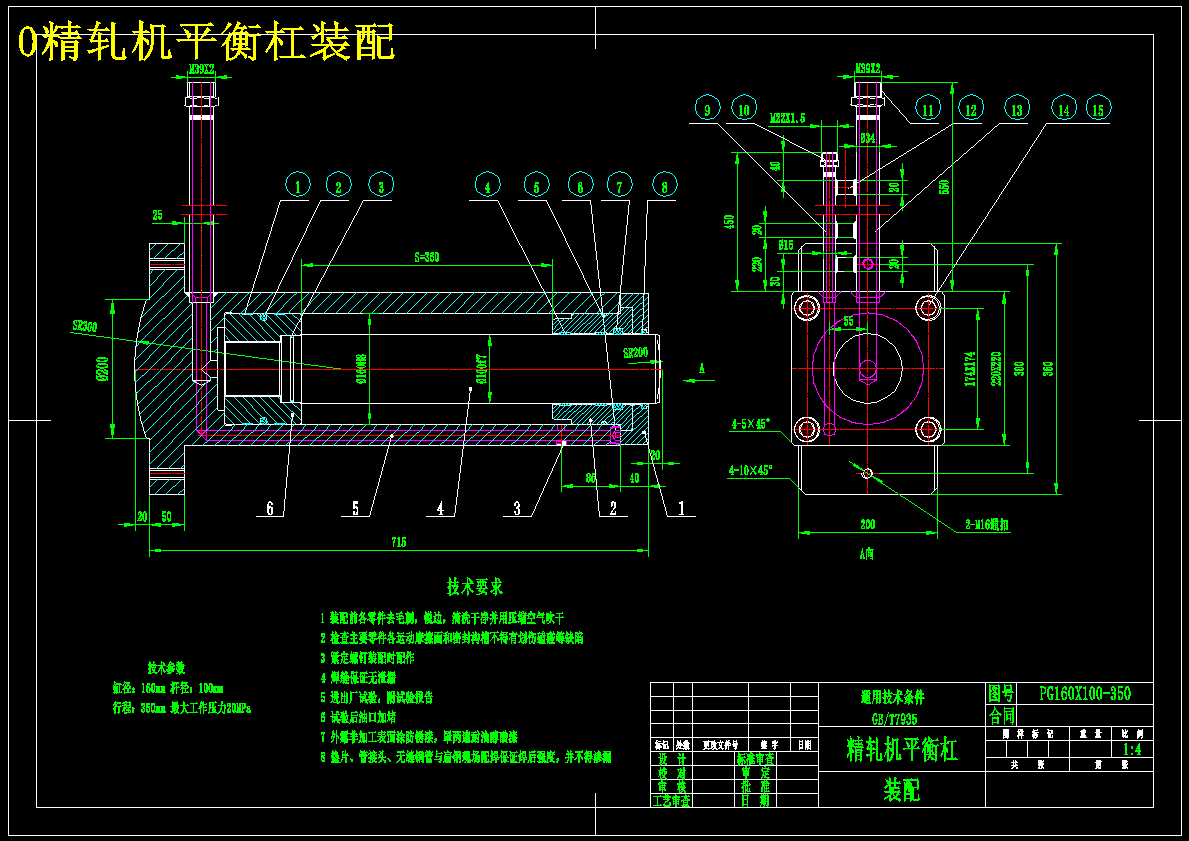Select circled balloon number 12

tap(970, 108)
